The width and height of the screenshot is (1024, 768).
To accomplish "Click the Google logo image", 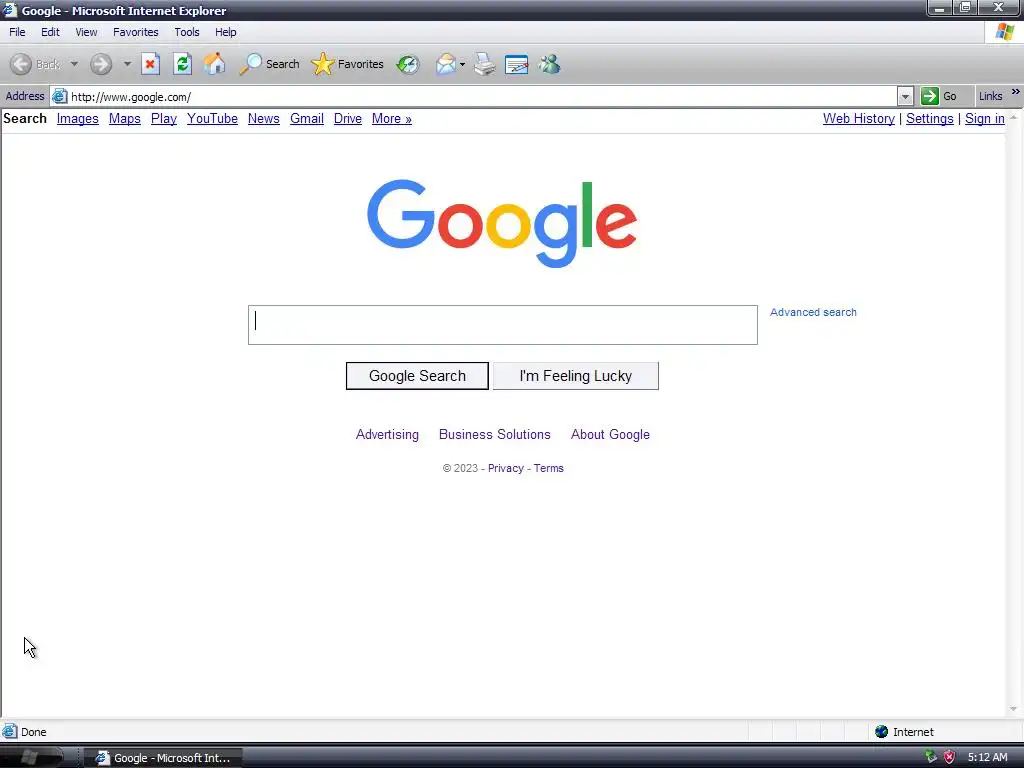I will pyautogui.click(x=502, y=223).
